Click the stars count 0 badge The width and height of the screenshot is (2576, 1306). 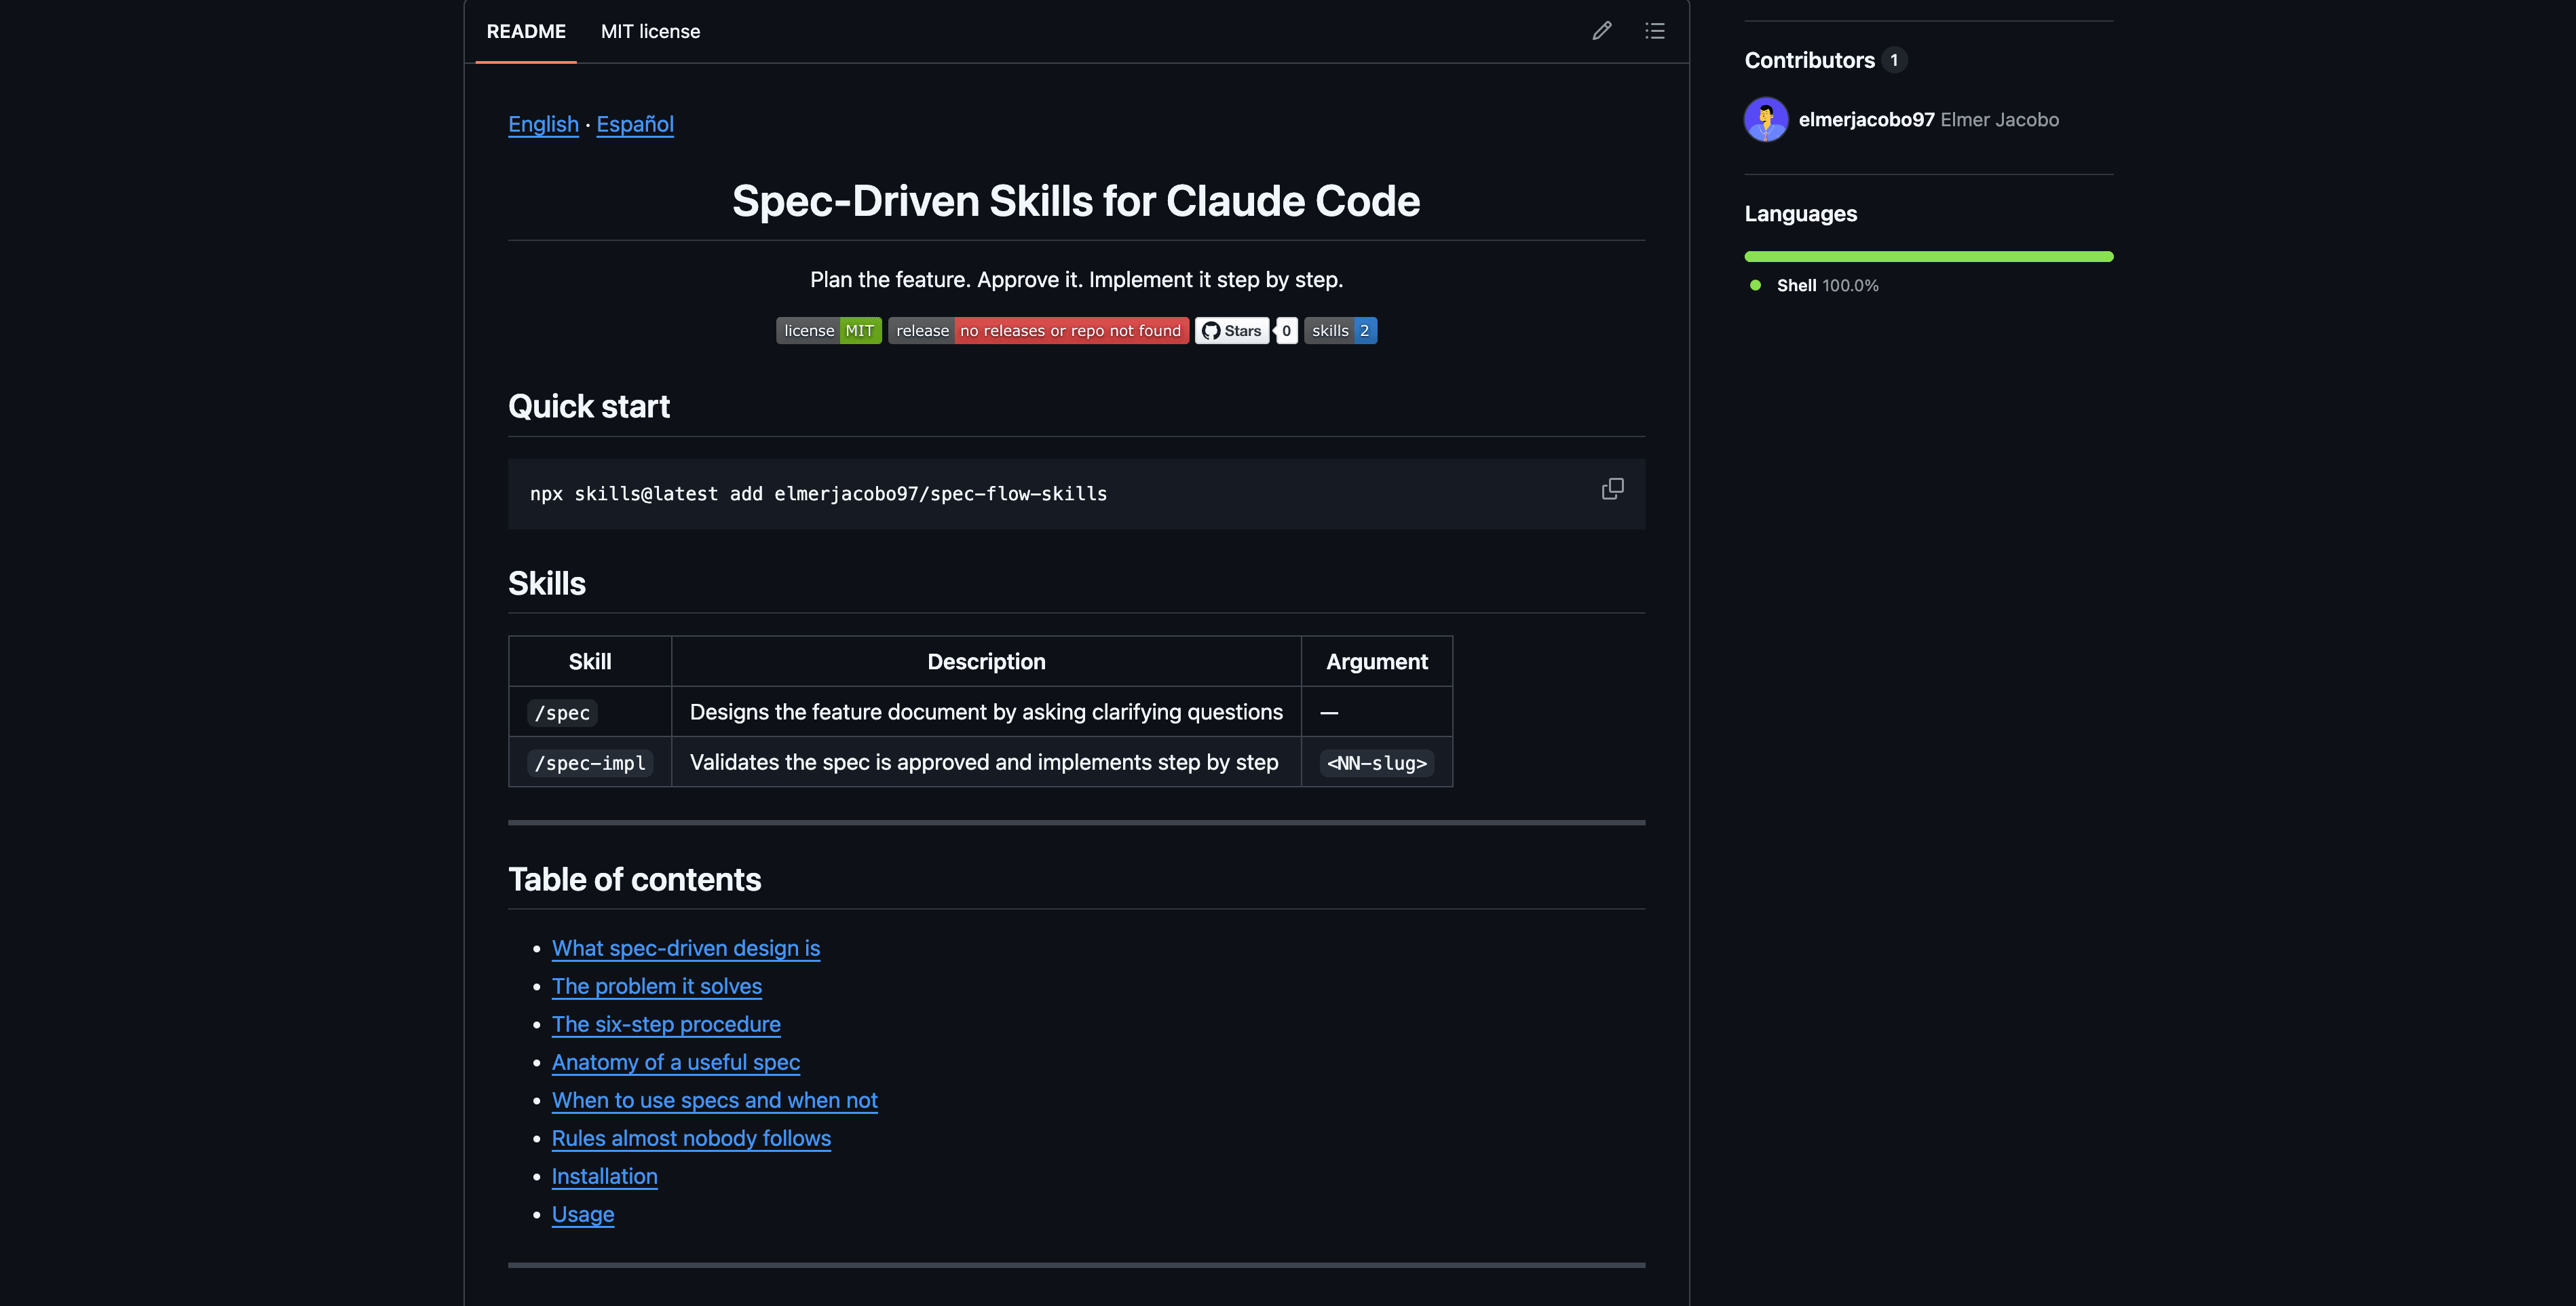coord(1286,331)
